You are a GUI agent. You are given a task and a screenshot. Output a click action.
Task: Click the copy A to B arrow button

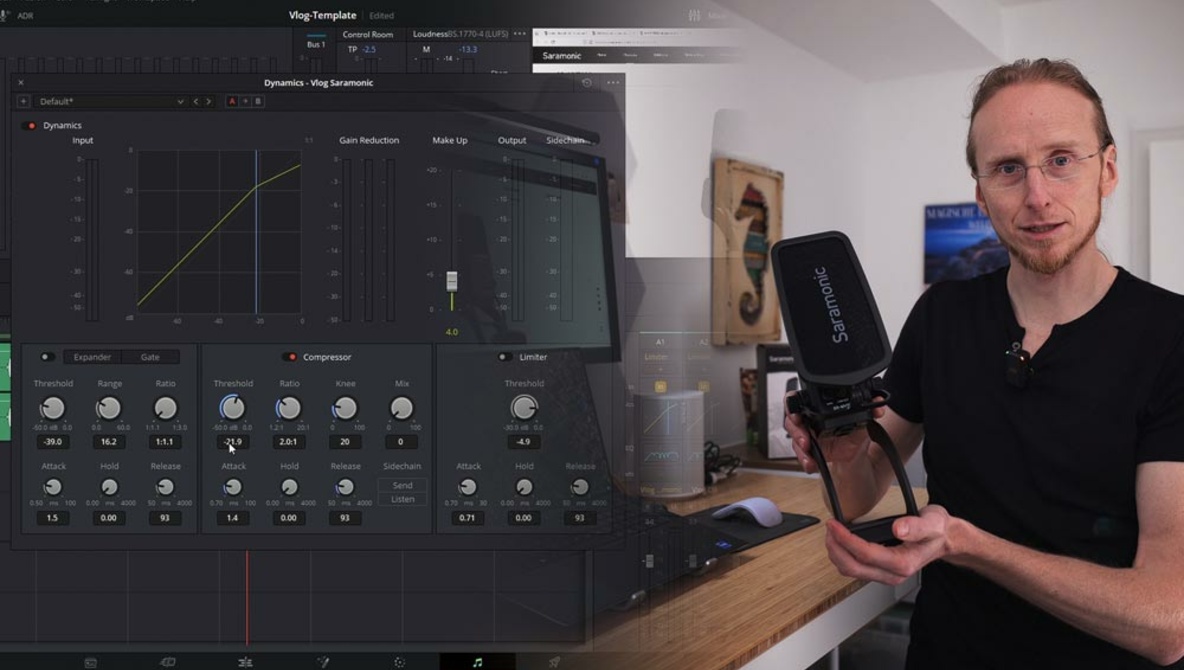click(x=245, y=101)
